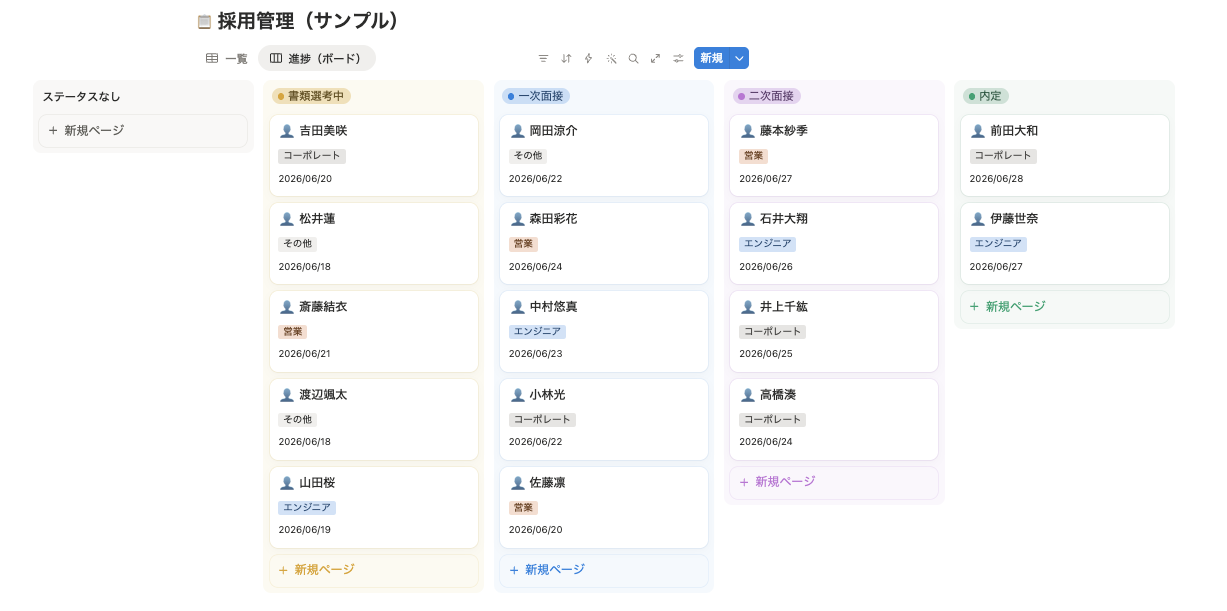Open the automation lightning icon
Viewport: 1227px width, 611px height.
pos(588,58)
